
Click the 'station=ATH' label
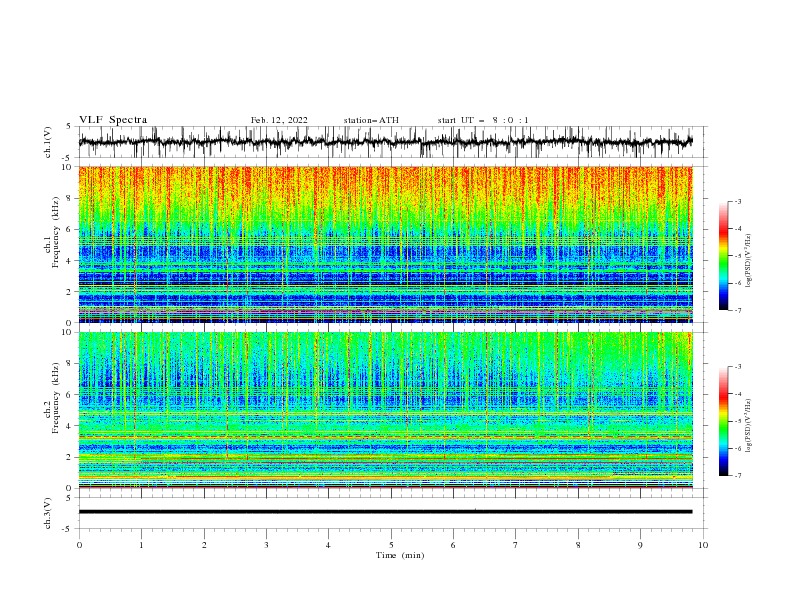pyautogui.click(x=371, y=120)
